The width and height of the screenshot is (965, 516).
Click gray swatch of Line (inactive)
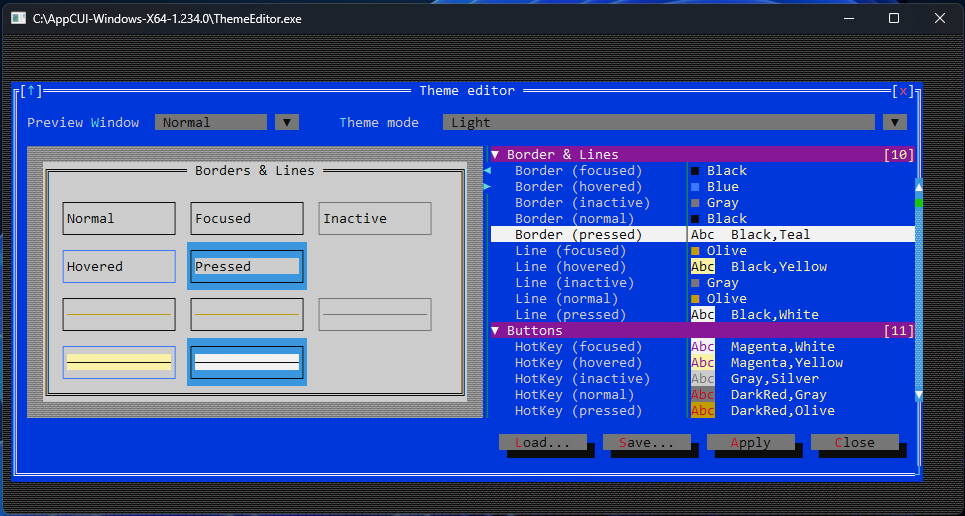pos(695,283)
